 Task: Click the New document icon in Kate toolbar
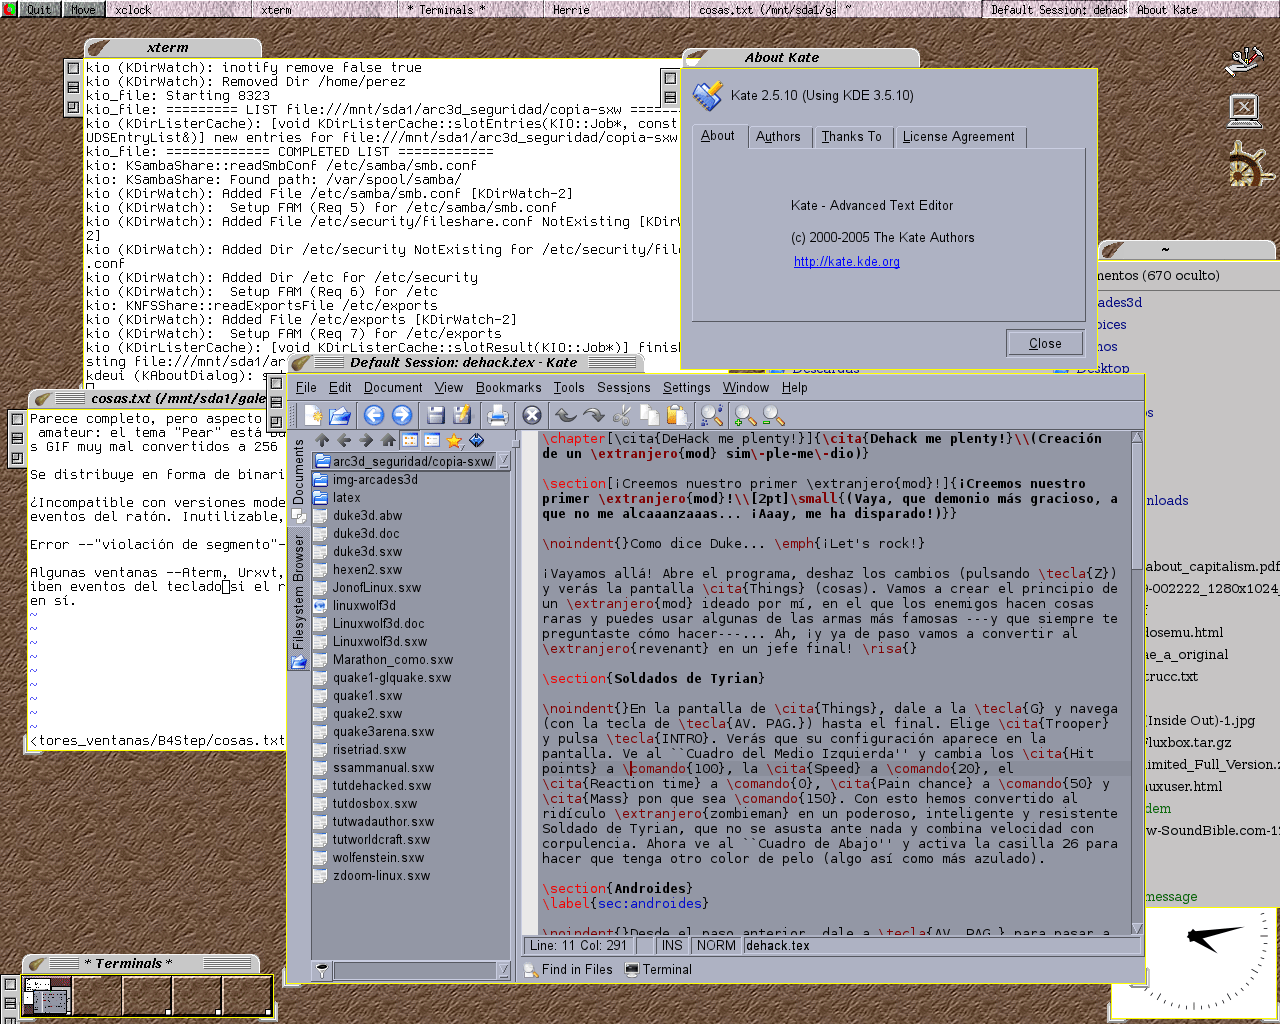314,415
